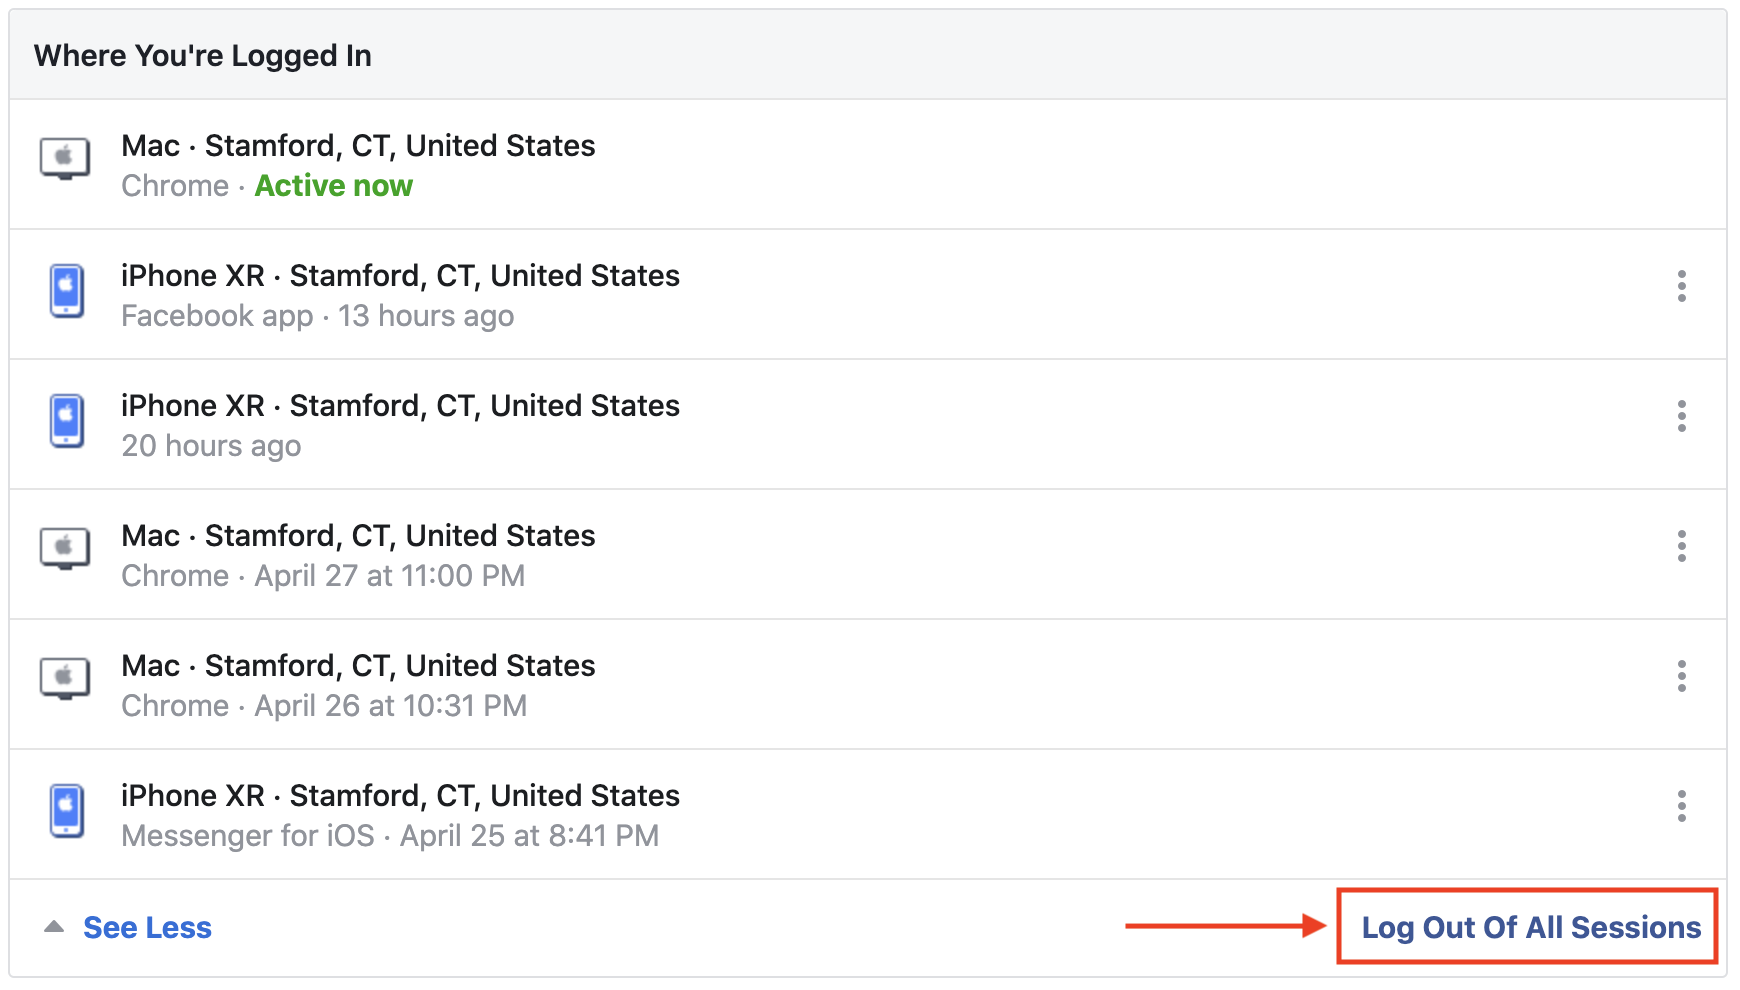Open three-dot menu for April 27 Chrome session

click(x=1682, y=546)
